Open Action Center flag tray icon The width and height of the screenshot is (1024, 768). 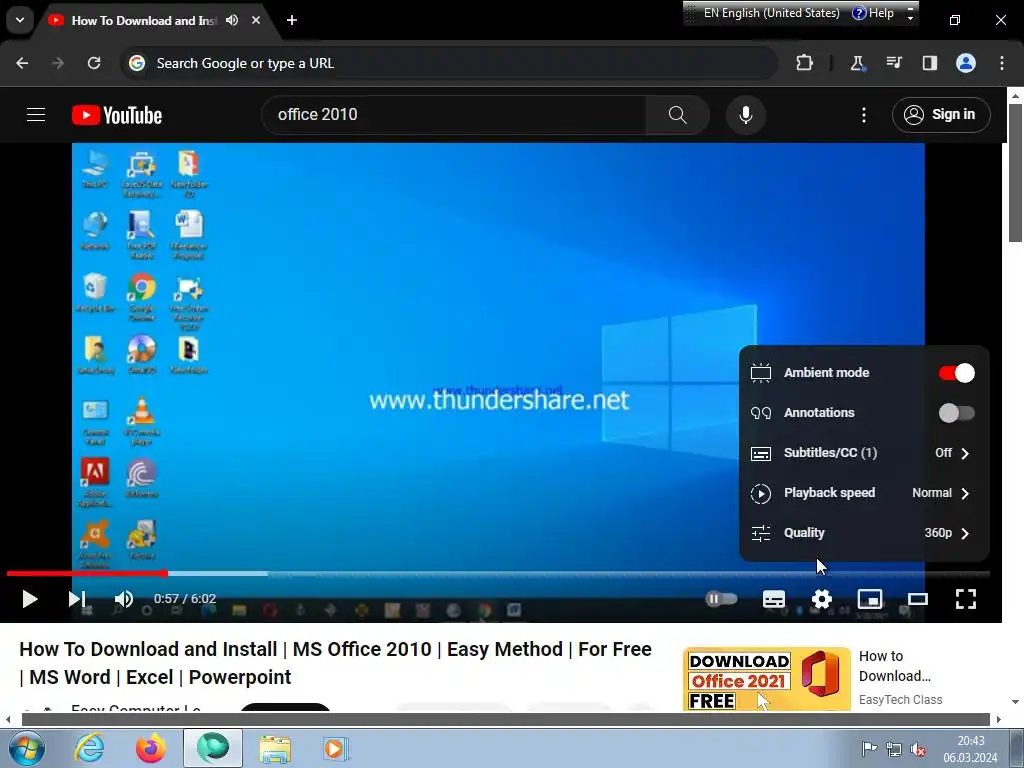869,749
